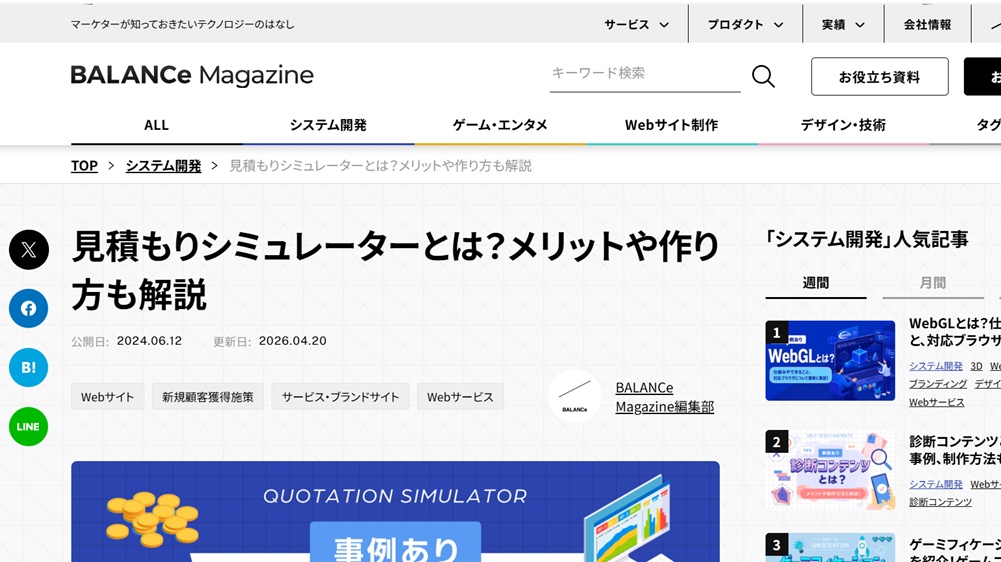Screen dimensions: 1001x562
Task: Go to TOP breadcrumb link
Action: (84, 166)
